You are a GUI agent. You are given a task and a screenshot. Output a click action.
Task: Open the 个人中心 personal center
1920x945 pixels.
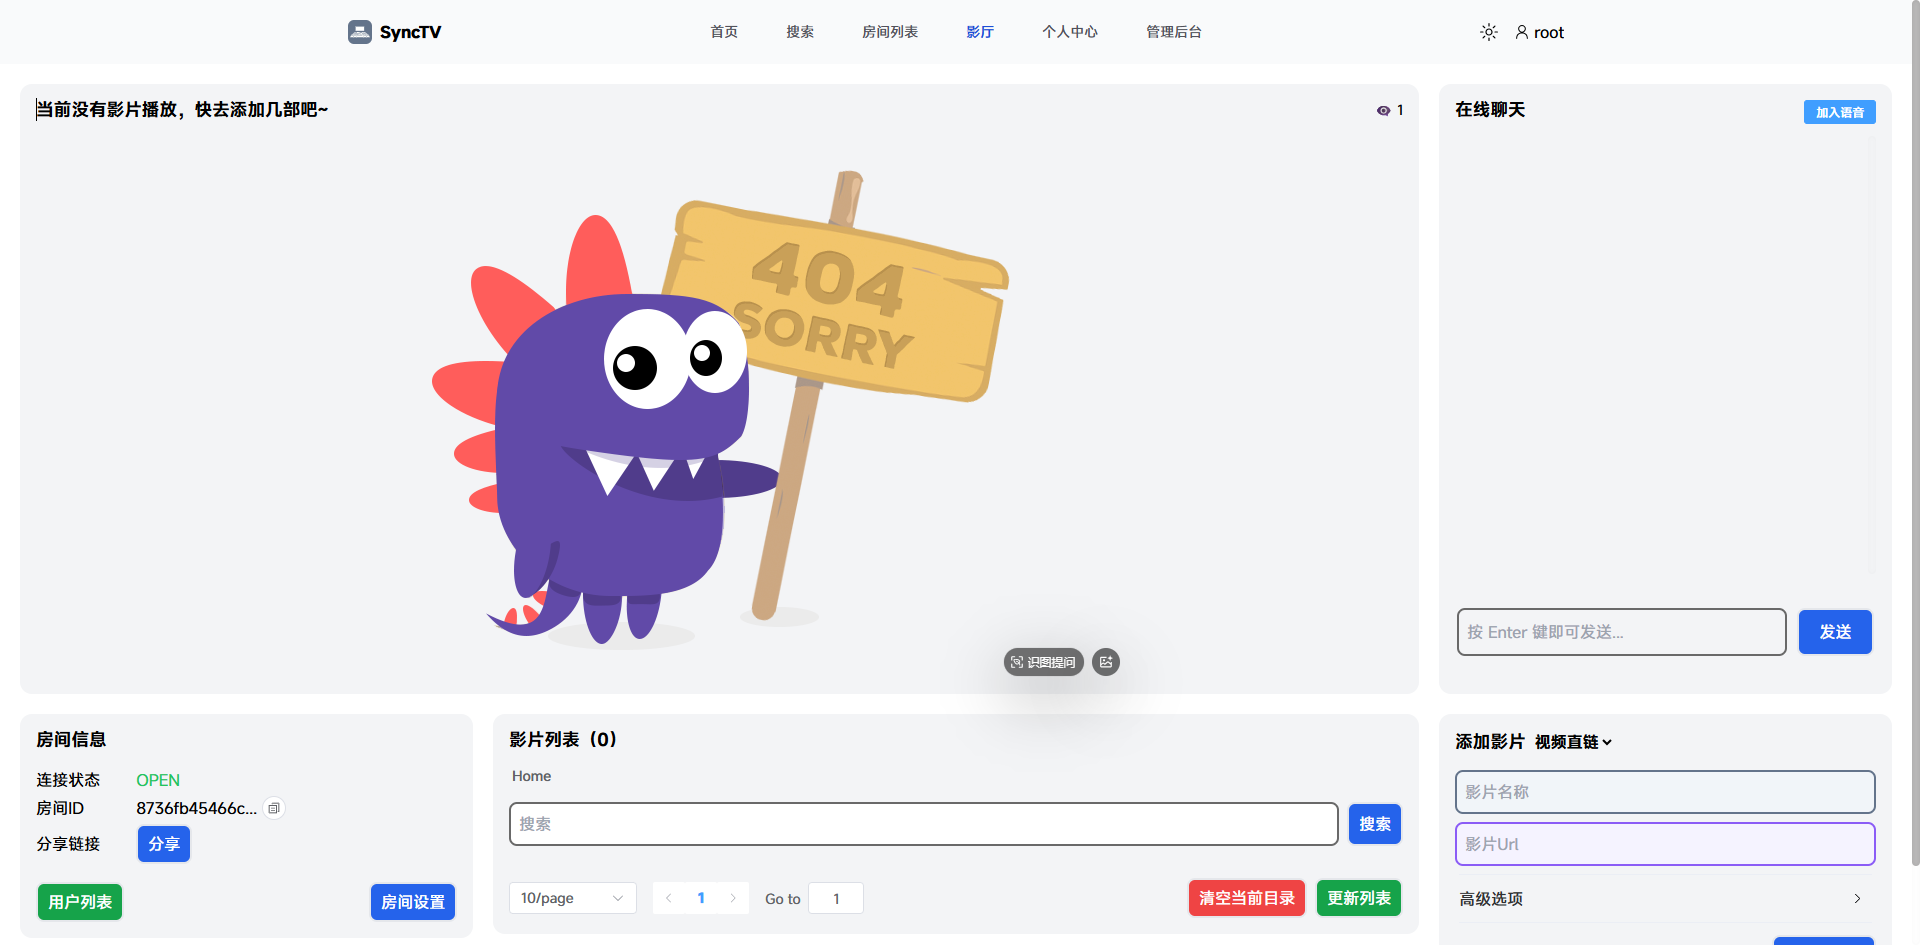pos(1070,32)
